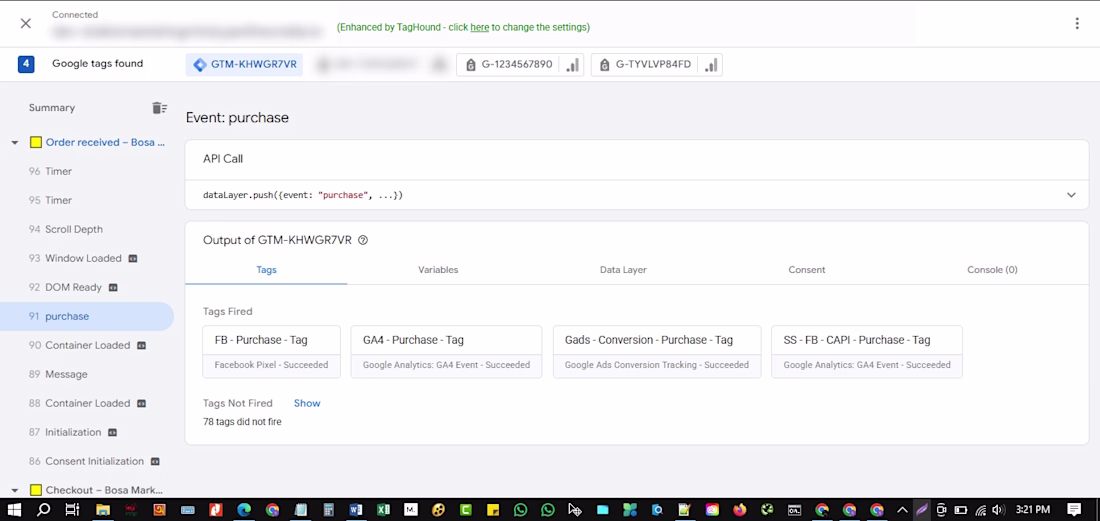The height and width of the screenshot is (521, 1100).
Task: Select event 90 Container Loaded
Action: [x=87, y=345]
